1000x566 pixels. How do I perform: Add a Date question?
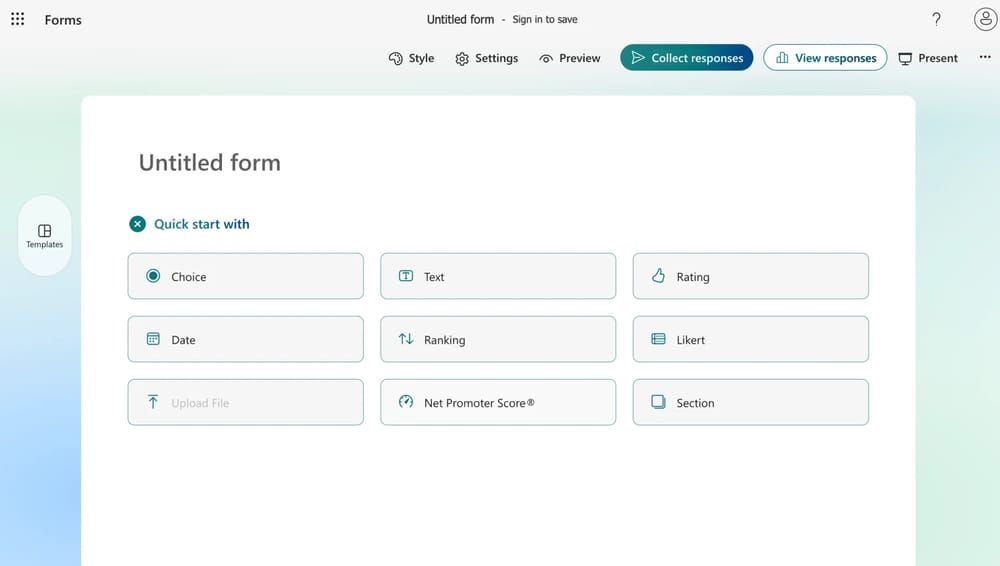(245, 339)
